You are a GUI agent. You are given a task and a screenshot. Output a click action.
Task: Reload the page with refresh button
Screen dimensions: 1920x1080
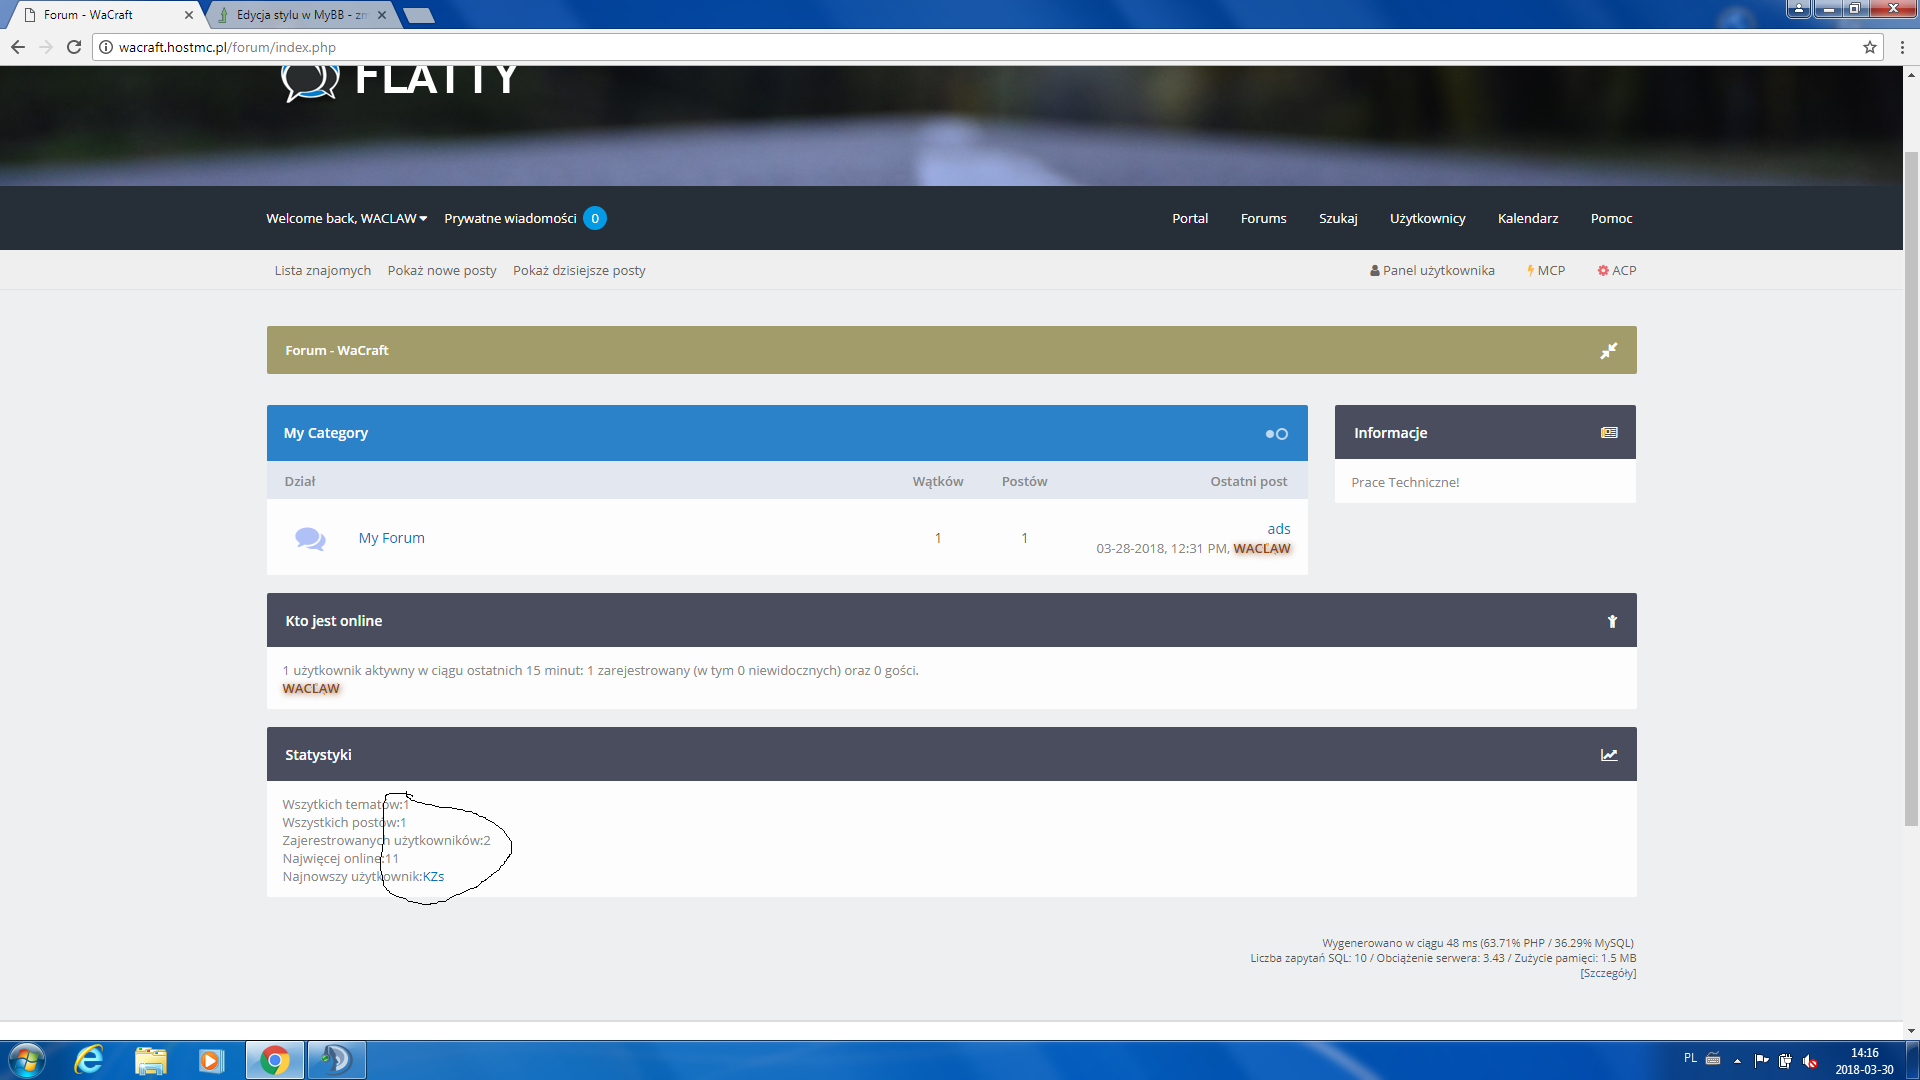coord(74,47)
